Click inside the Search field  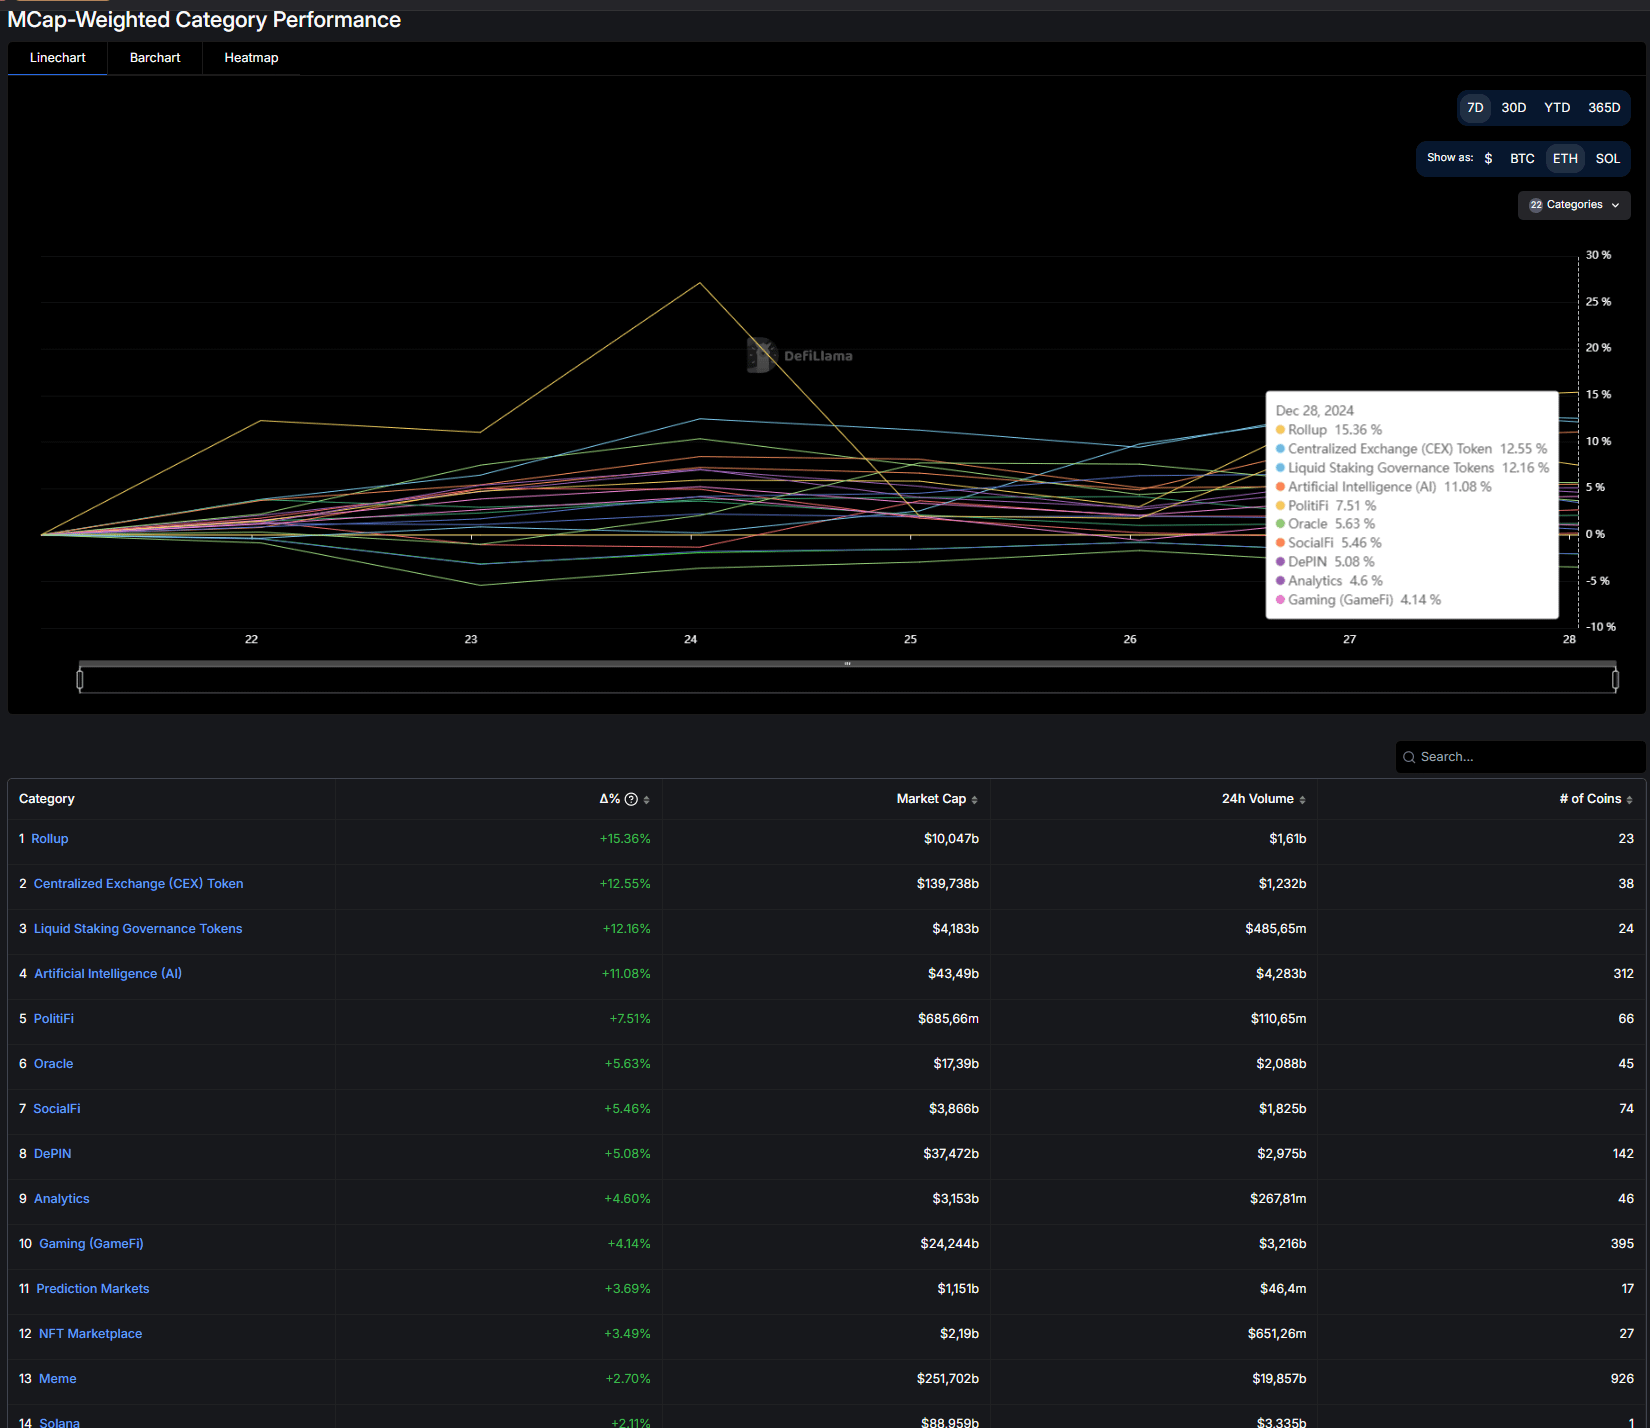pyautogui.click(x=1500, y=757)
